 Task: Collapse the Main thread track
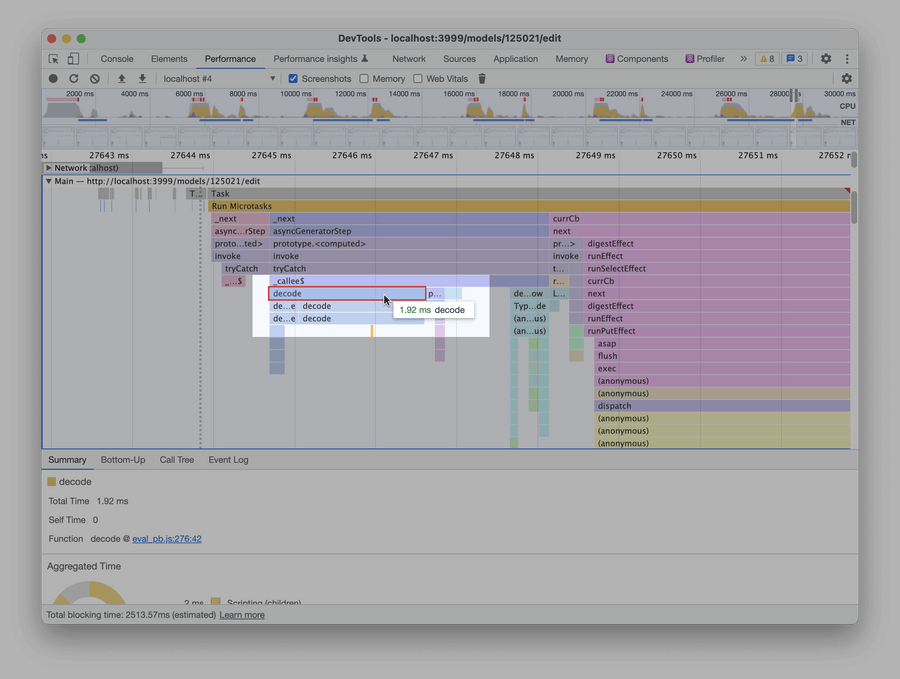(x=49, y=181)
